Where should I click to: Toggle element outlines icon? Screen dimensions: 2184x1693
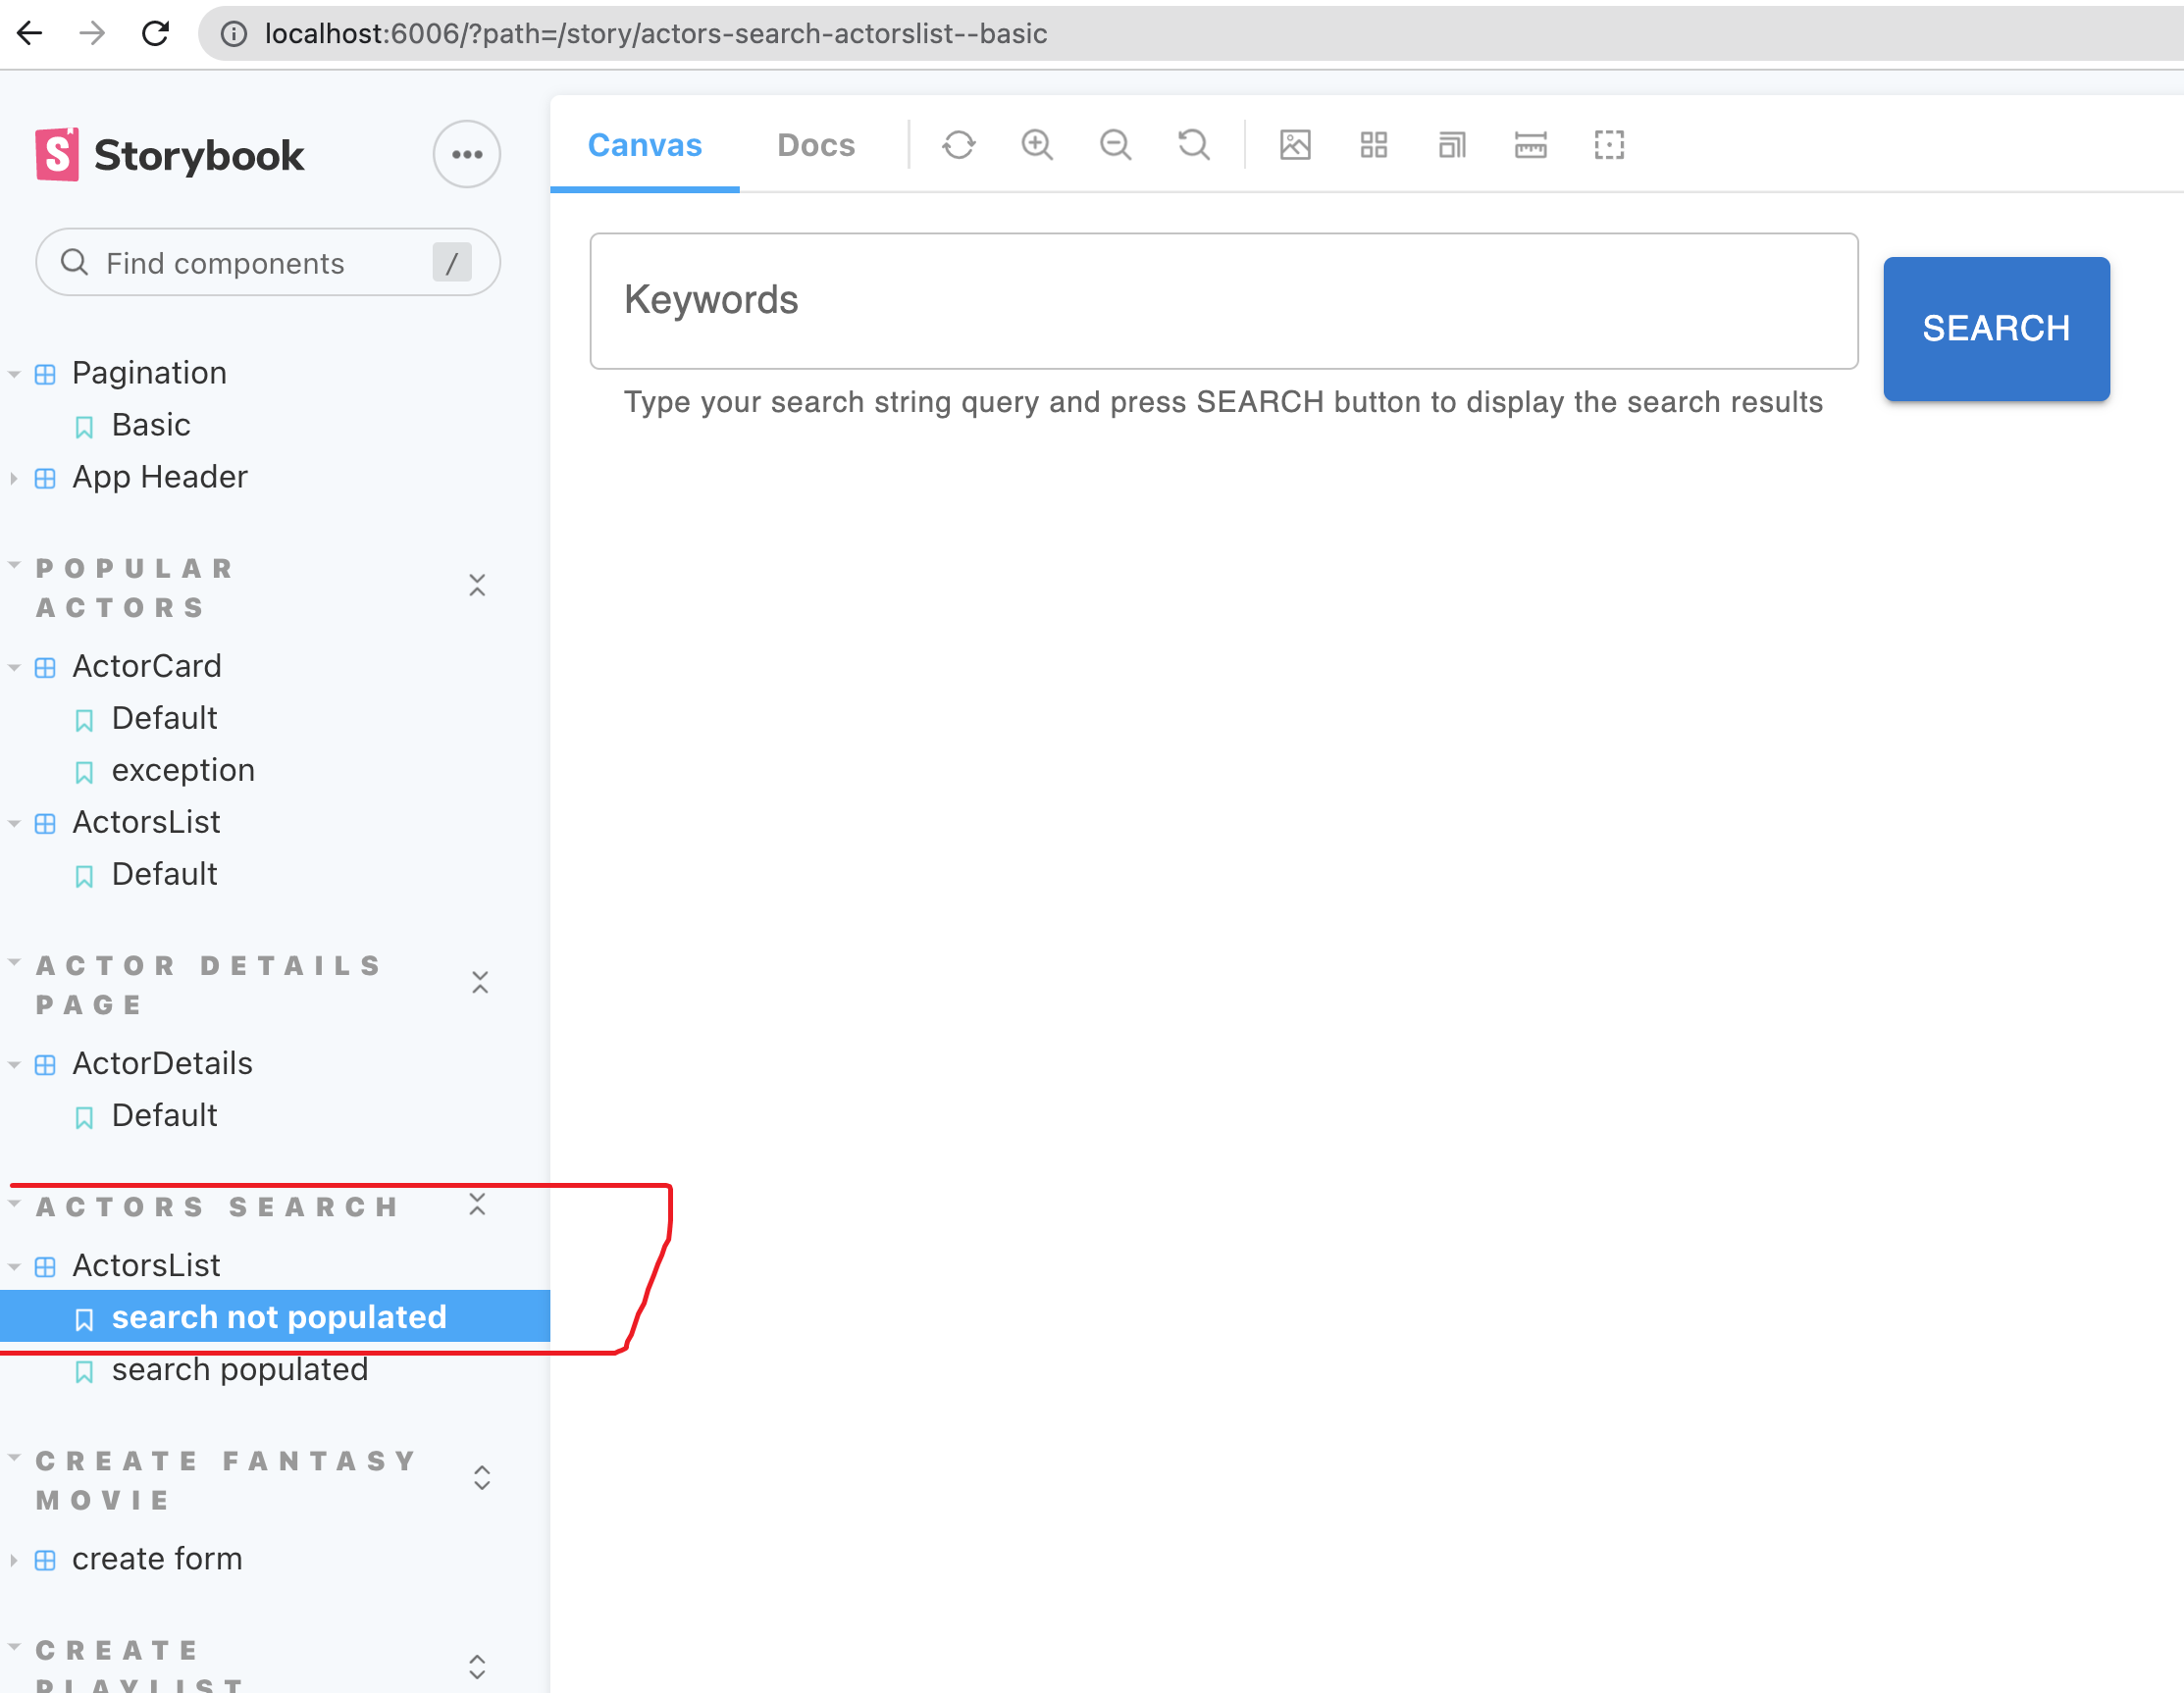click(1608, 146)
